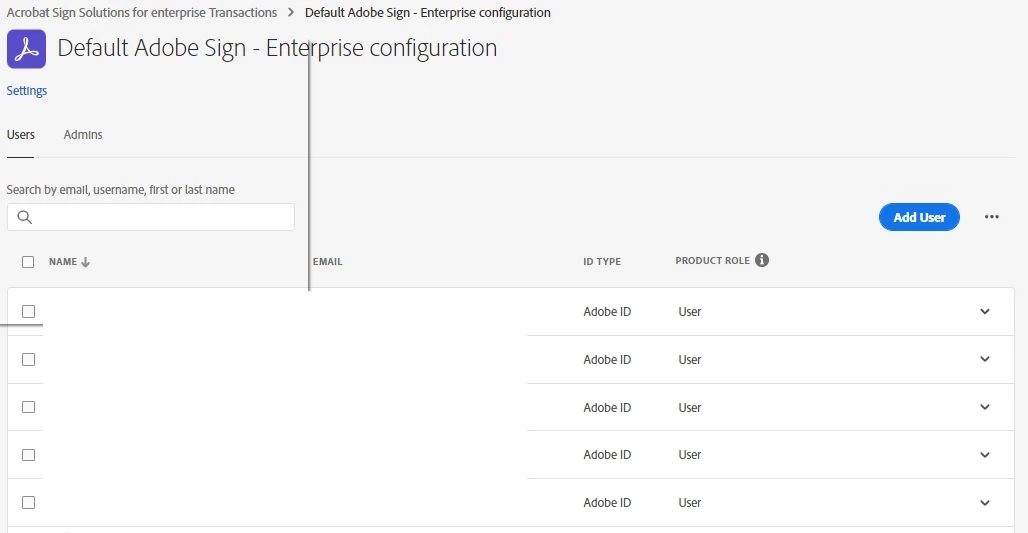The width and height of the screenshot is (1028, 533).
Task: Select the fifth user row checkbox
Action: tap(28, 502)
